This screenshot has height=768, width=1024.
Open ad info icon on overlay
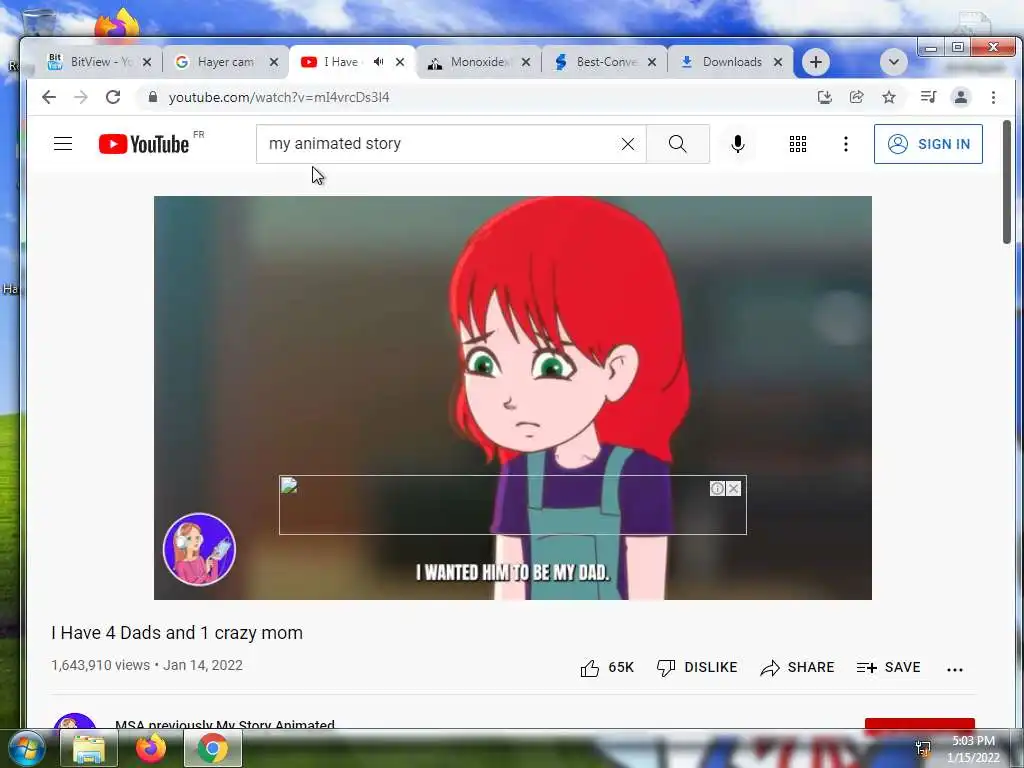coord(717,488)
